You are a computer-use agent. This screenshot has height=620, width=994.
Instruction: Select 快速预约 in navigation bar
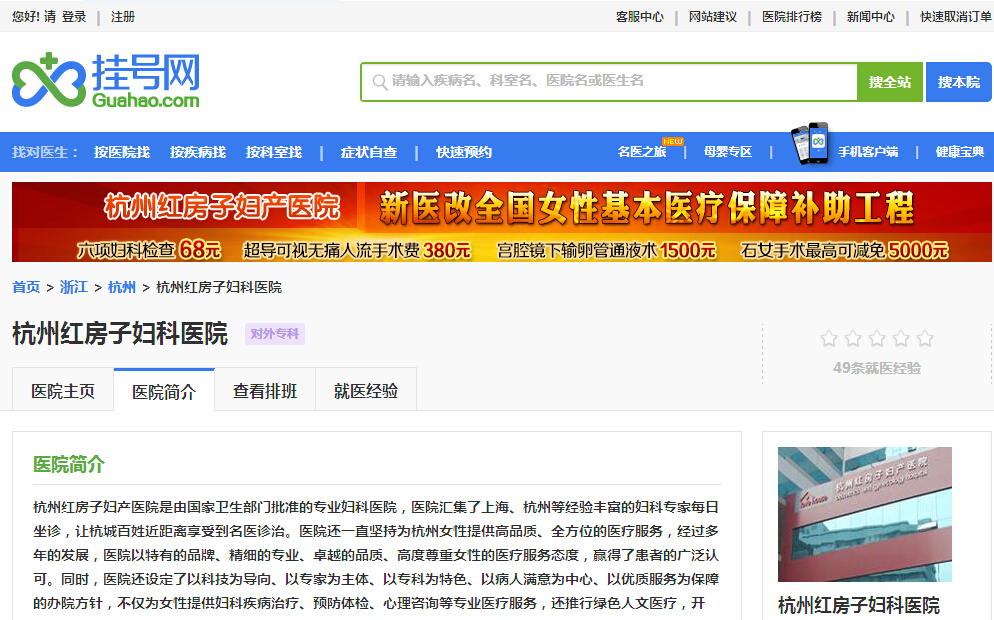464,152
